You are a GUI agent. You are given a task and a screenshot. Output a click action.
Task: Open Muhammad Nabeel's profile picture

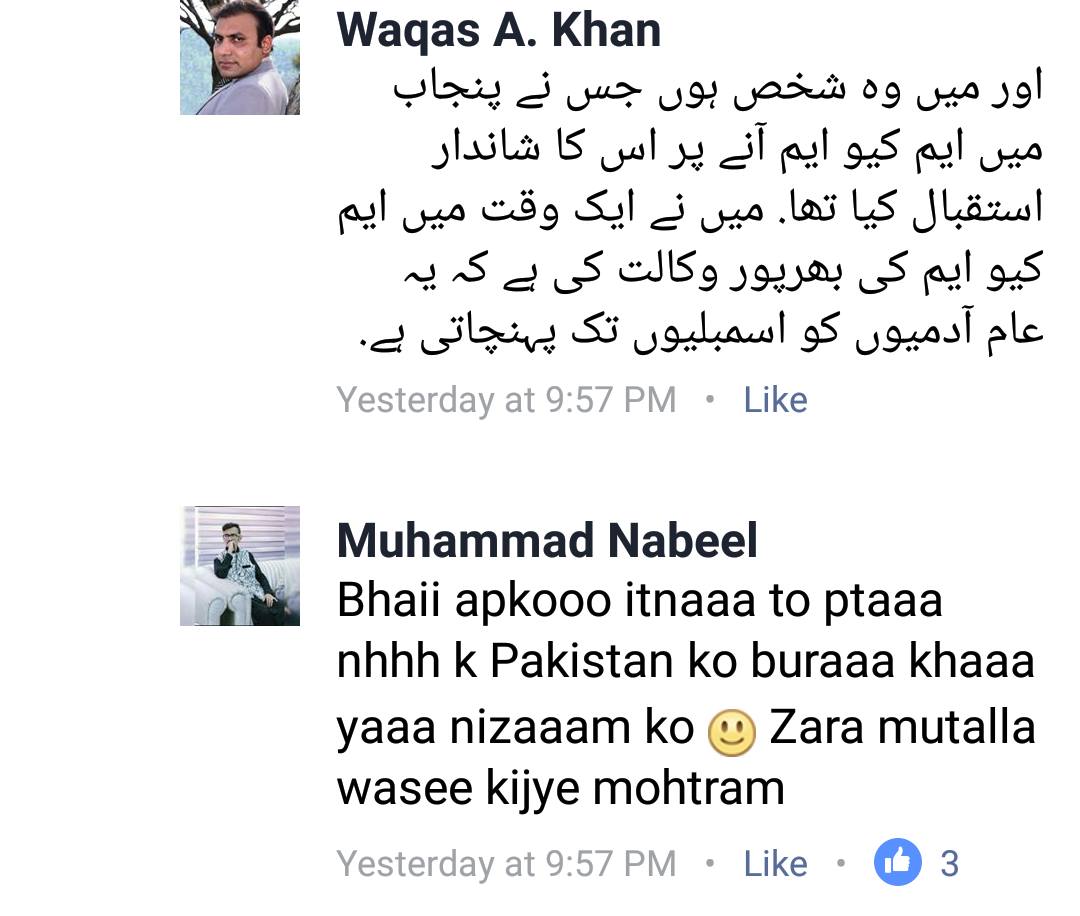[x=240, y=565]
